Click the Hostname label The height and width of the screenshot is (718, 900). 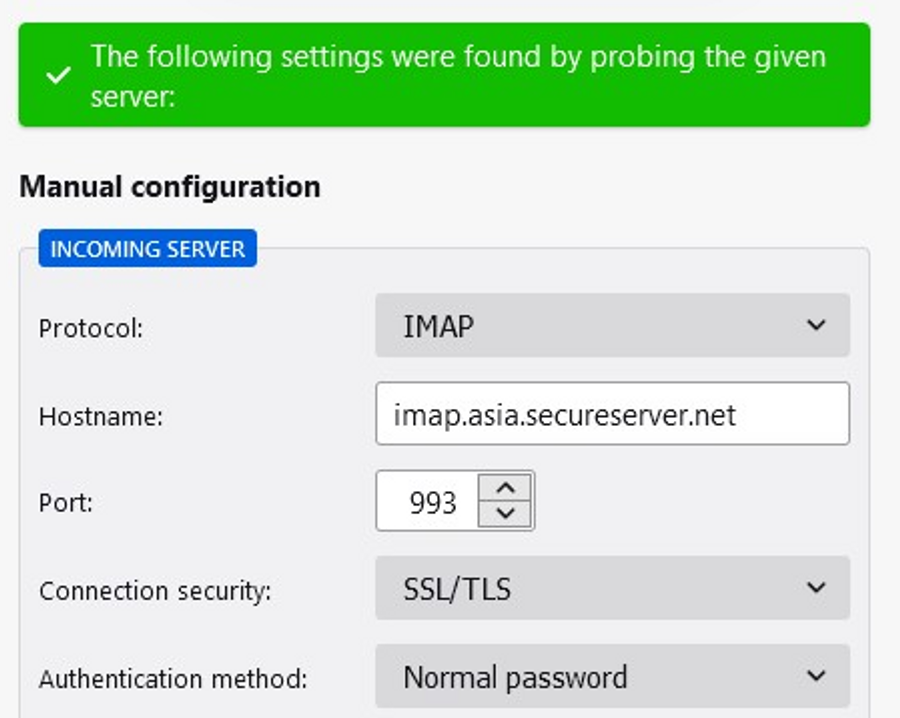point(100,416)
